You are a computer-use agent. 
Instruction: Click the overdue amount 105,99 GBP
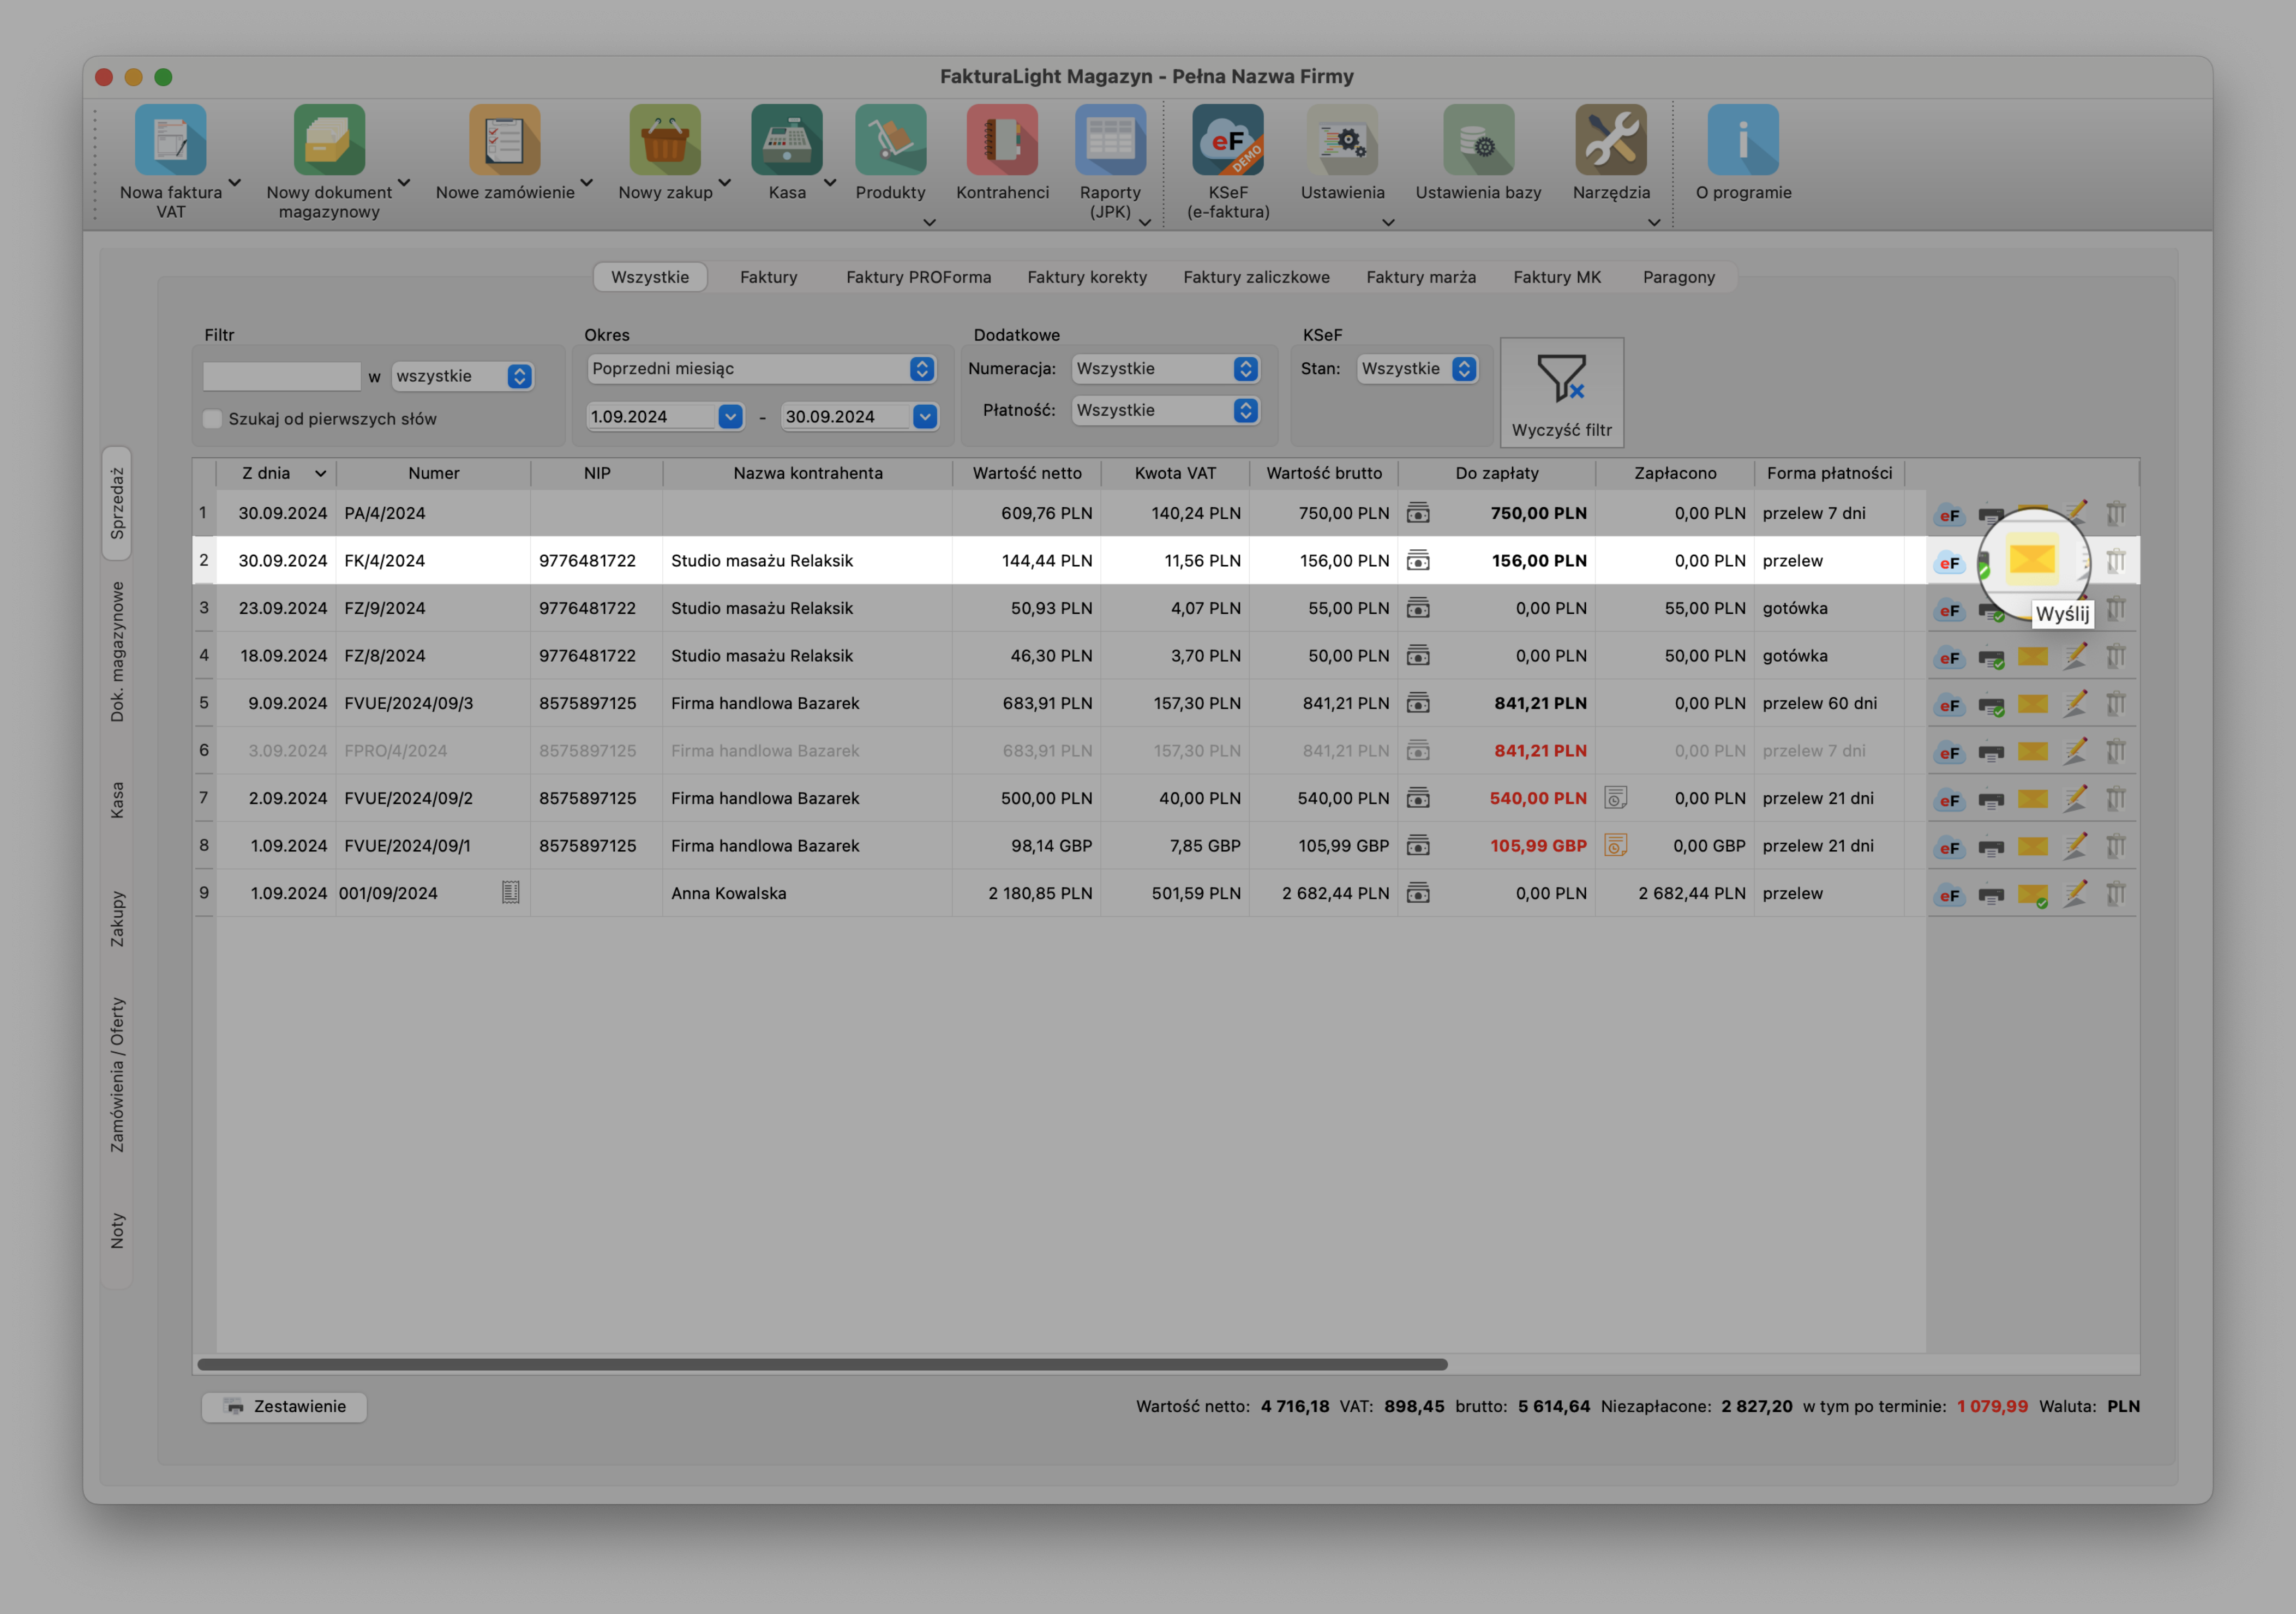tap(1538, 845)
